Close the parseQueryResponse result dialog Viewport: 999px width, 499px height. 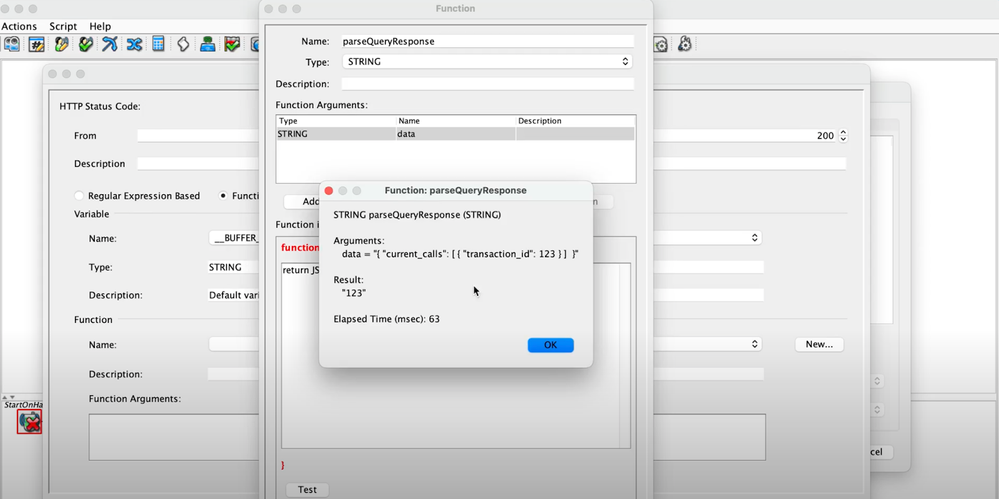[329, 191]
